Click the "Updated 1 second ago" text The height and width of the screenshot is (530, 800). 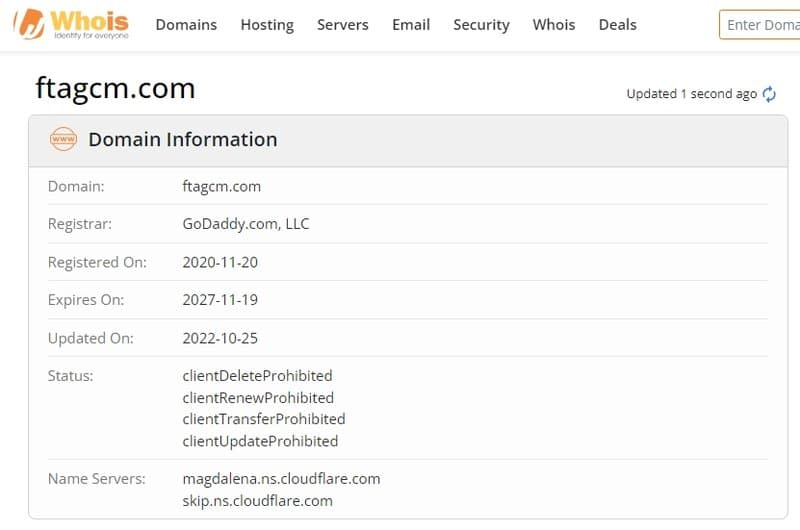[691, 94]
